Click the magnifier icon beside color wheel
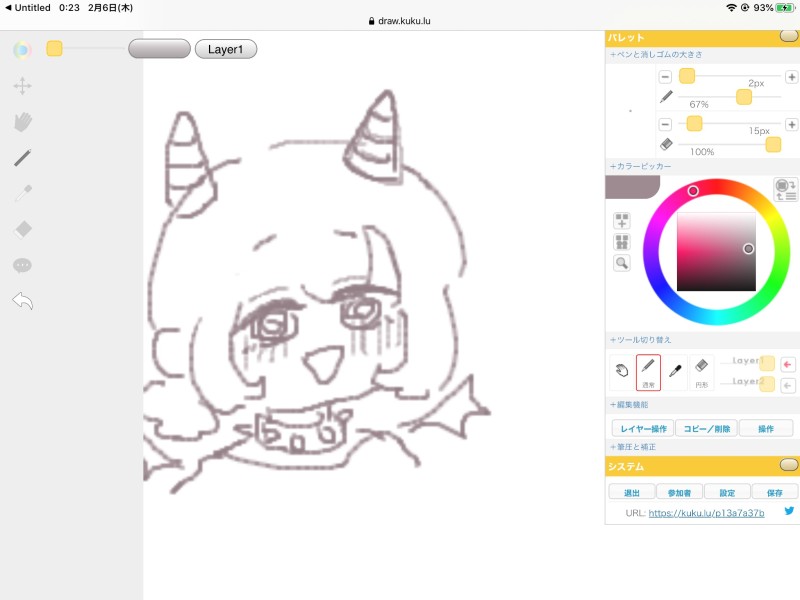800x600 pixels. (x=621, y=263)
